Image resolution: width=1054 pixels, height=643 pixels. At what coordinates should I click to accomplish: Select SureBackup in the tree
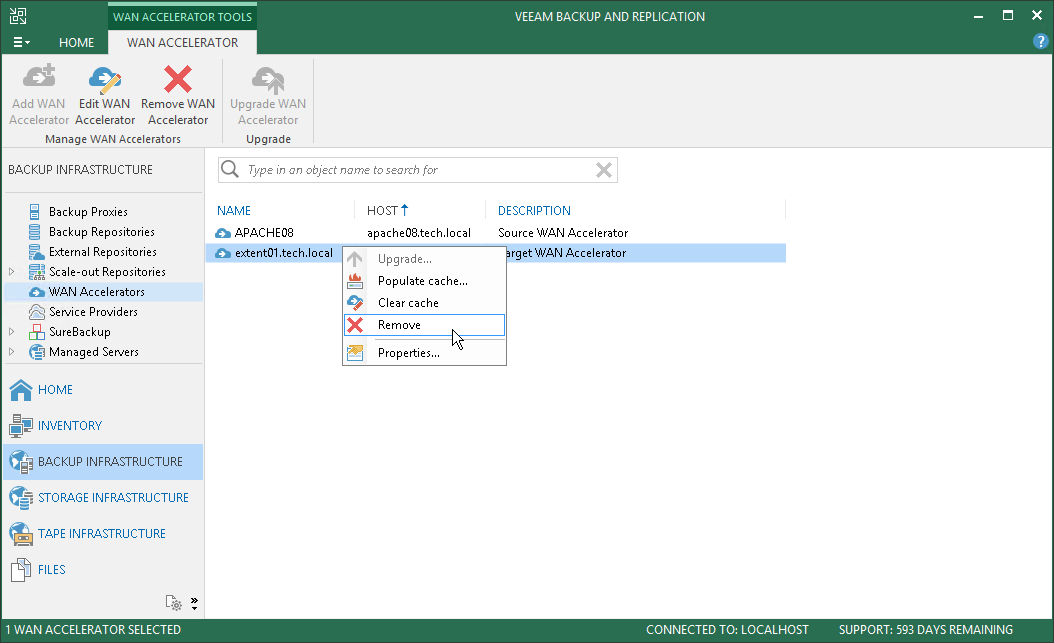pos(79,332)
